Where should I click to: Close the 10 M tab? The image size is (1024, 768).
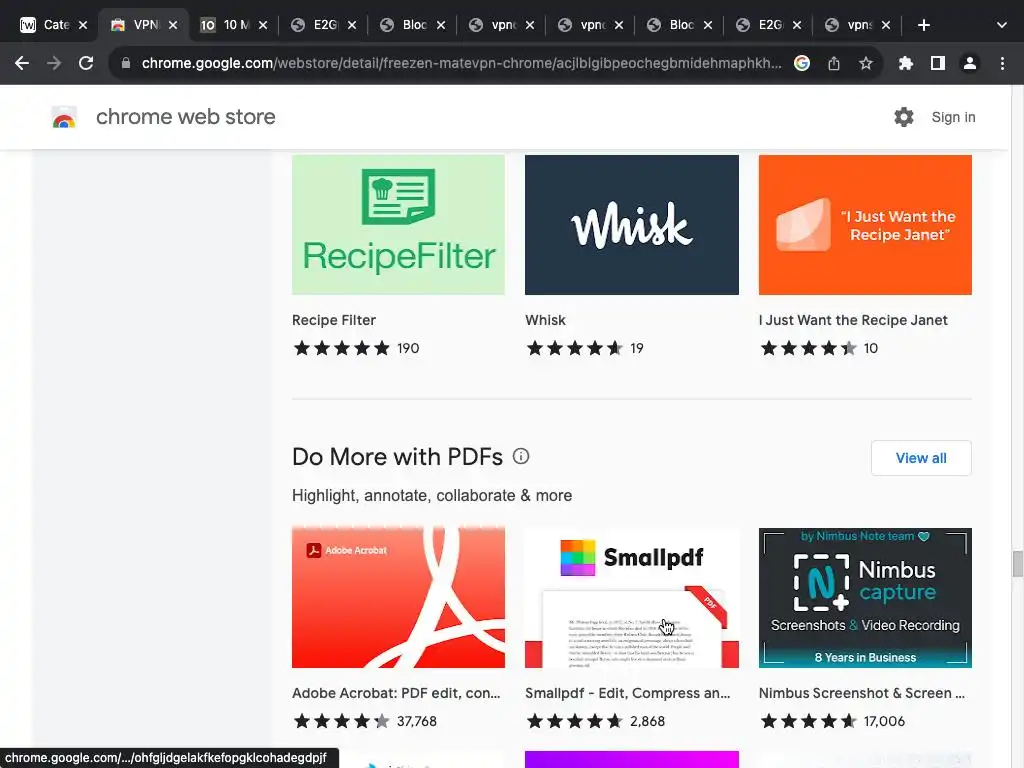point(263,25)
